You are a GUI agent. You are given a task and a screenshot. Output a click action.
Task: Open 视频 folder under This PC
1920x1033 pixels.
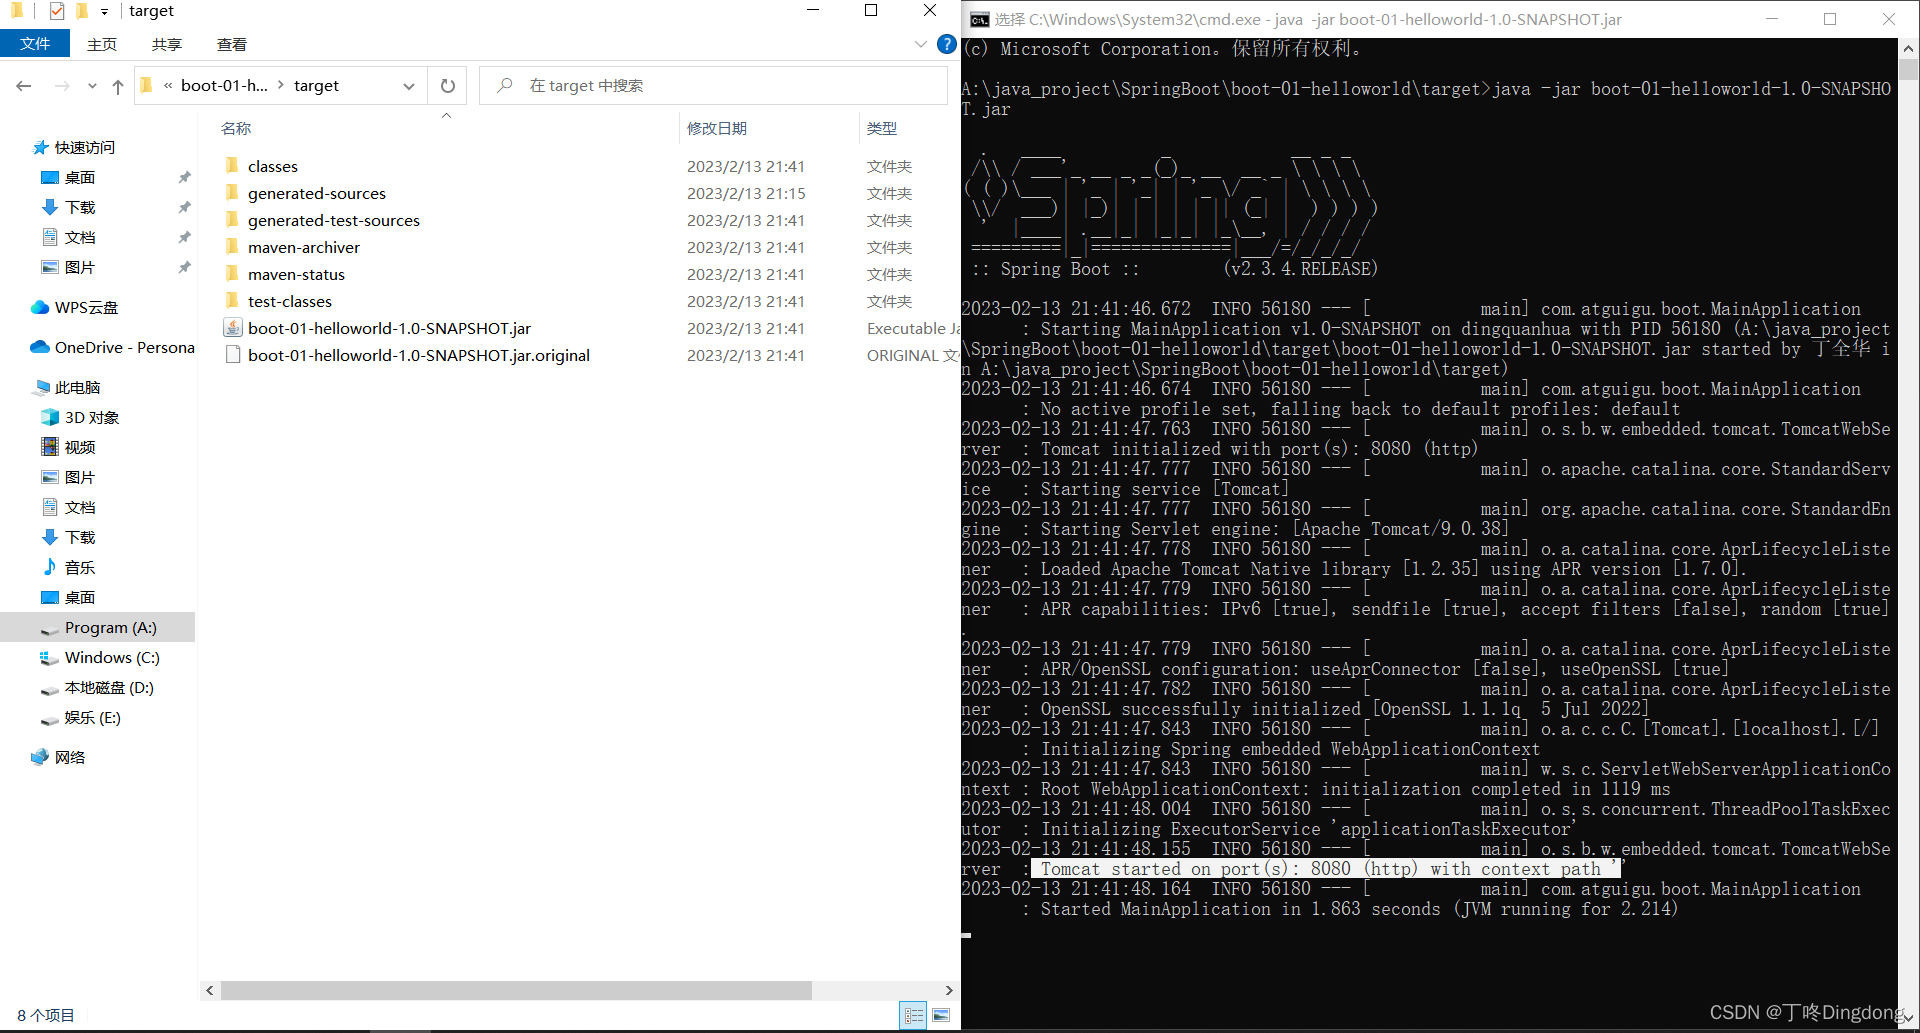click(x=80, y=447)
